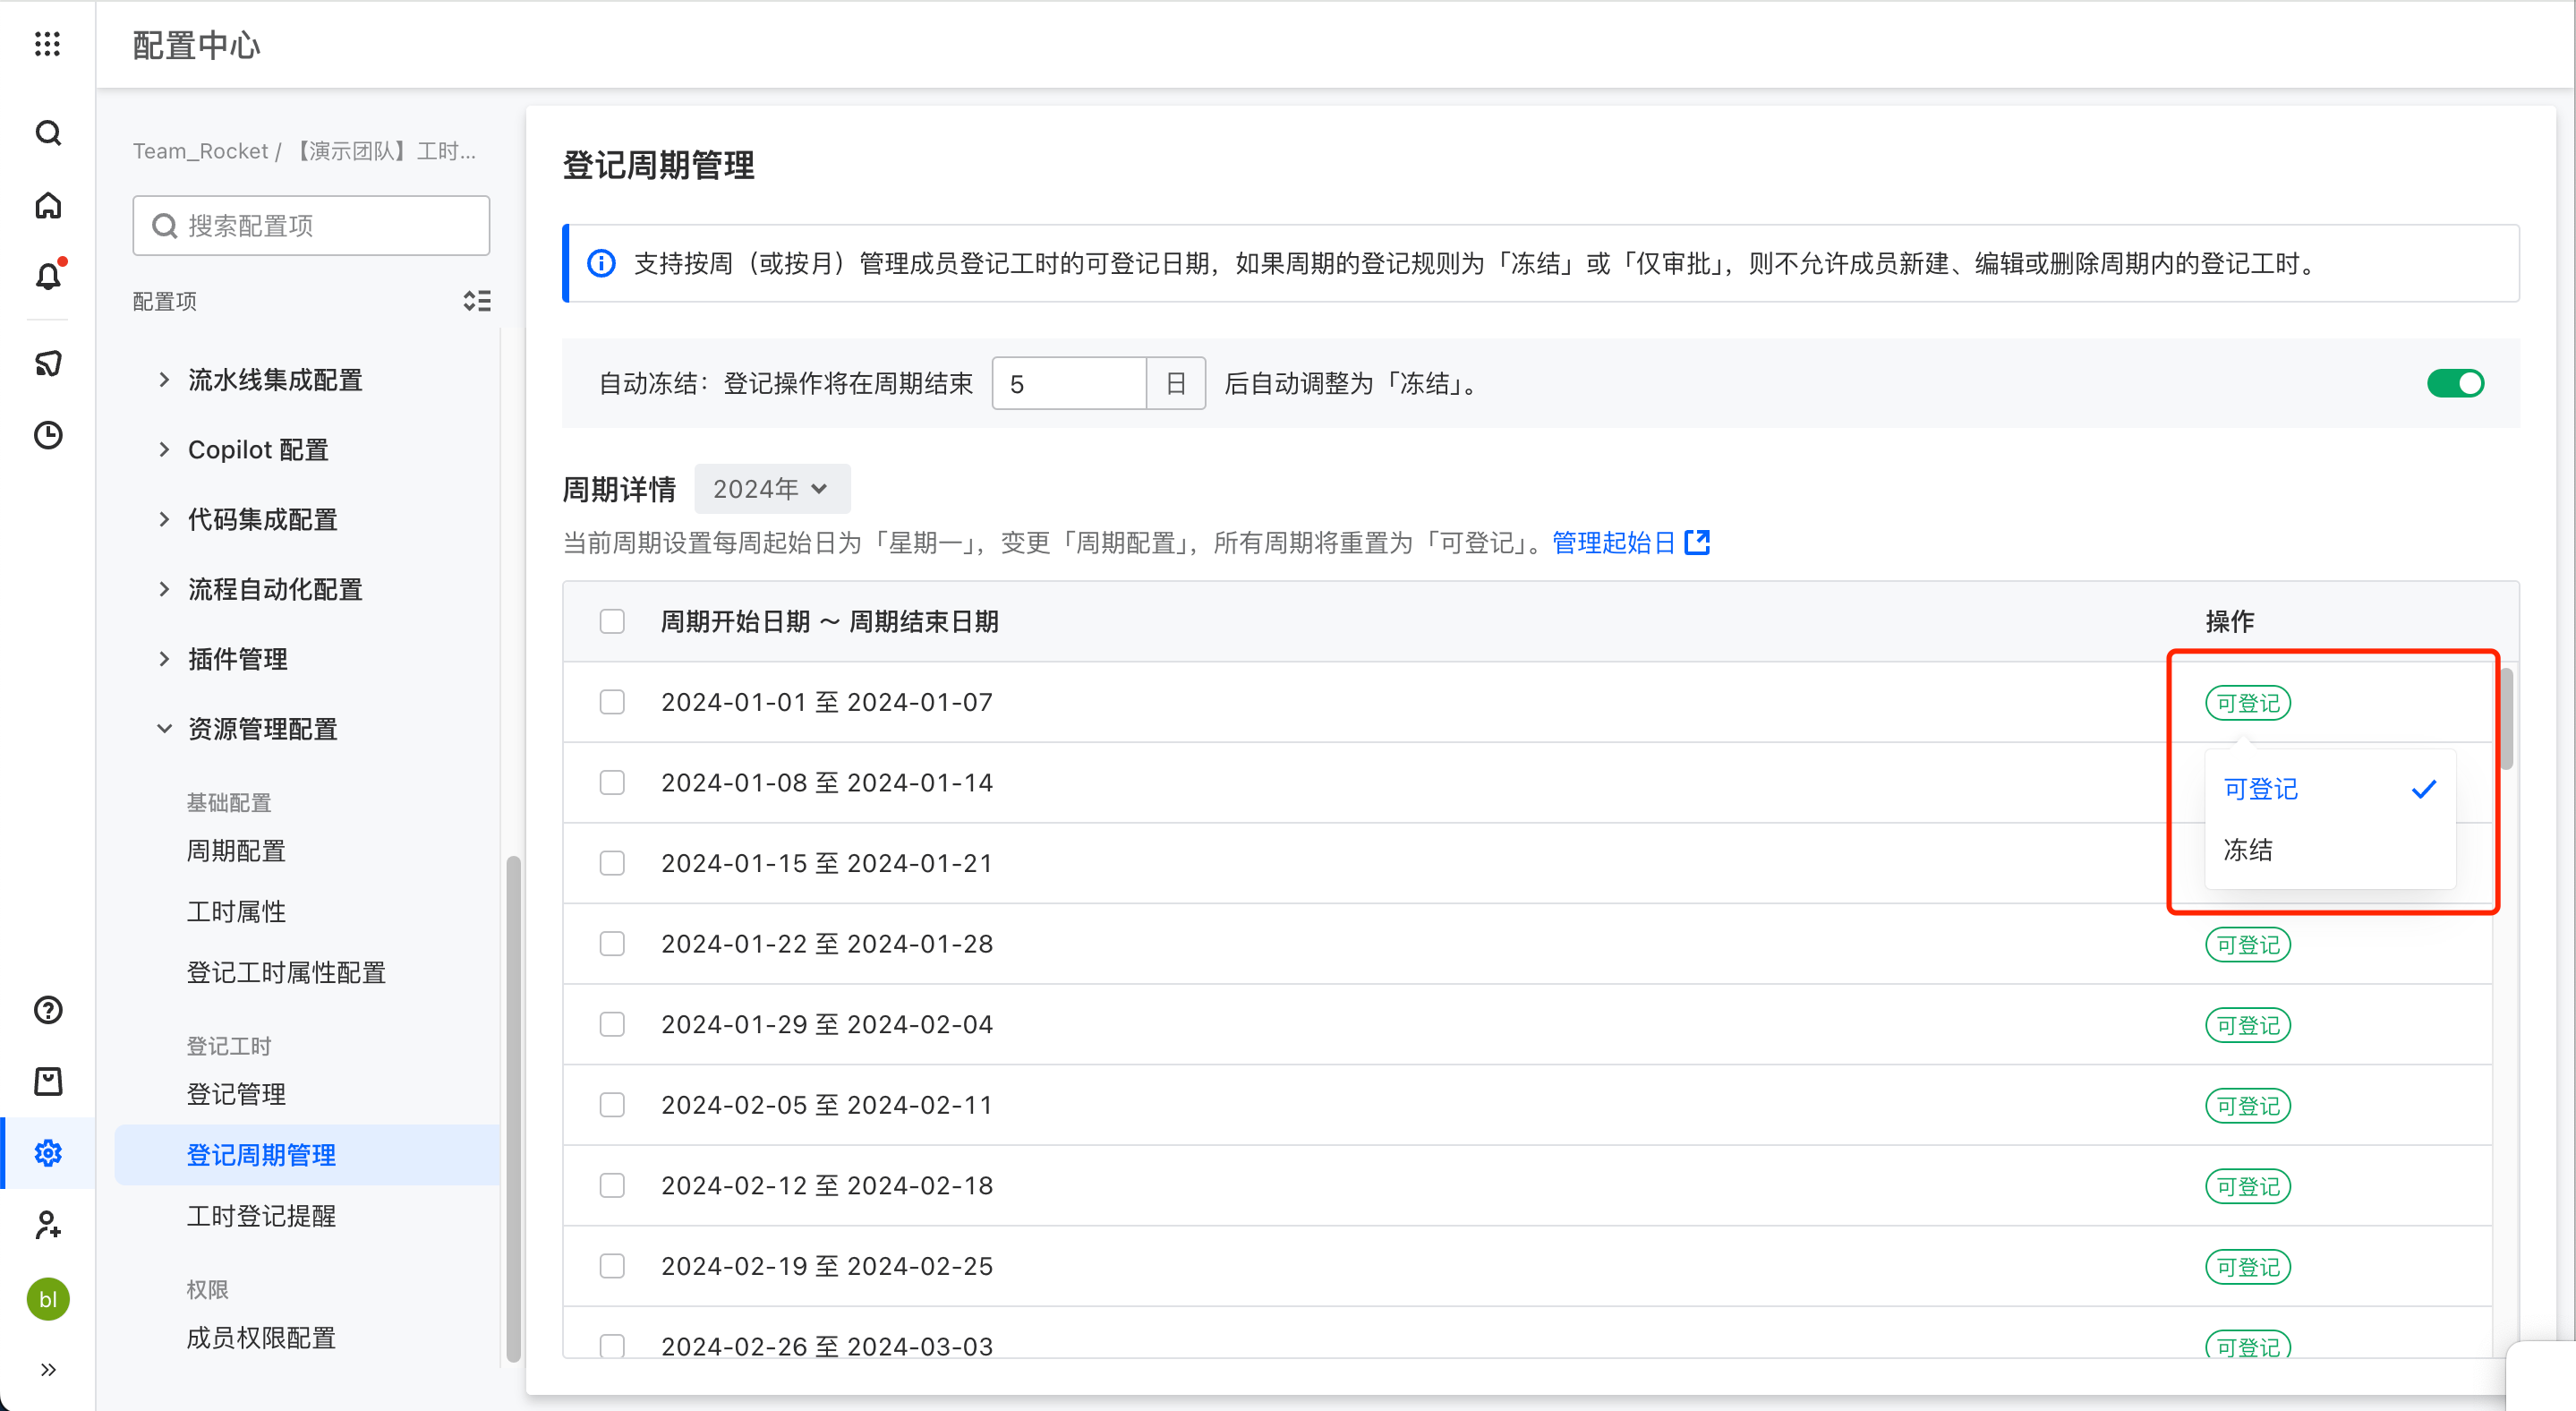Open help question mark icon
The height and width of the screenshot is (1411, 2576).
(x=47, y=1010)
